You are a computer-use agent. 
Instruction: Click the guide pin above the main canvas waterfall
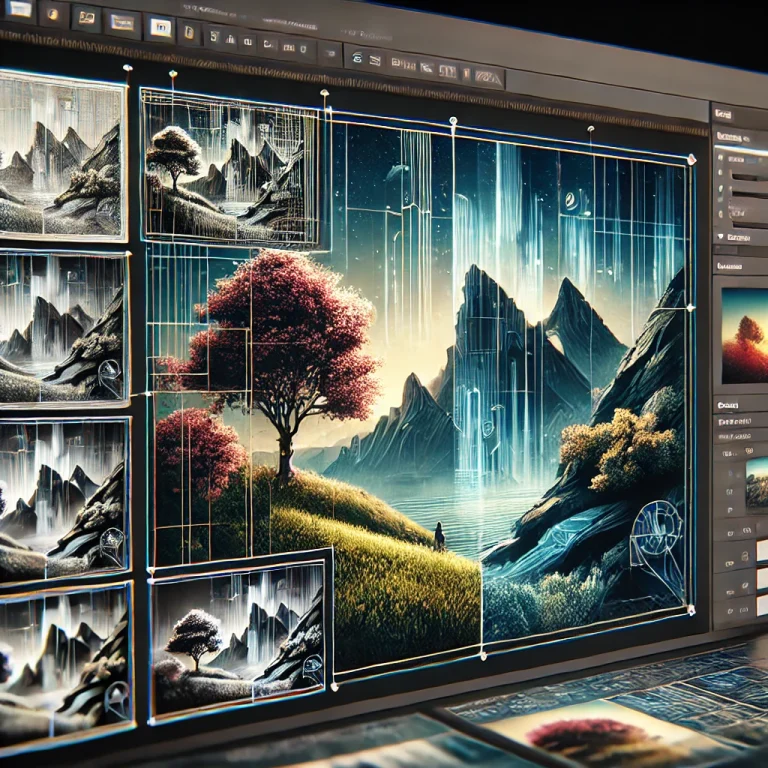point(453,120)
